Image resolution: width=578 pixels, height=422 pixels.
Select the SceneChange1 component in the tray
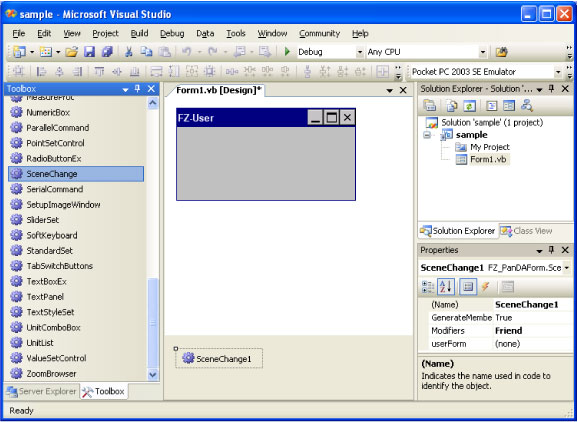point(219,359)
